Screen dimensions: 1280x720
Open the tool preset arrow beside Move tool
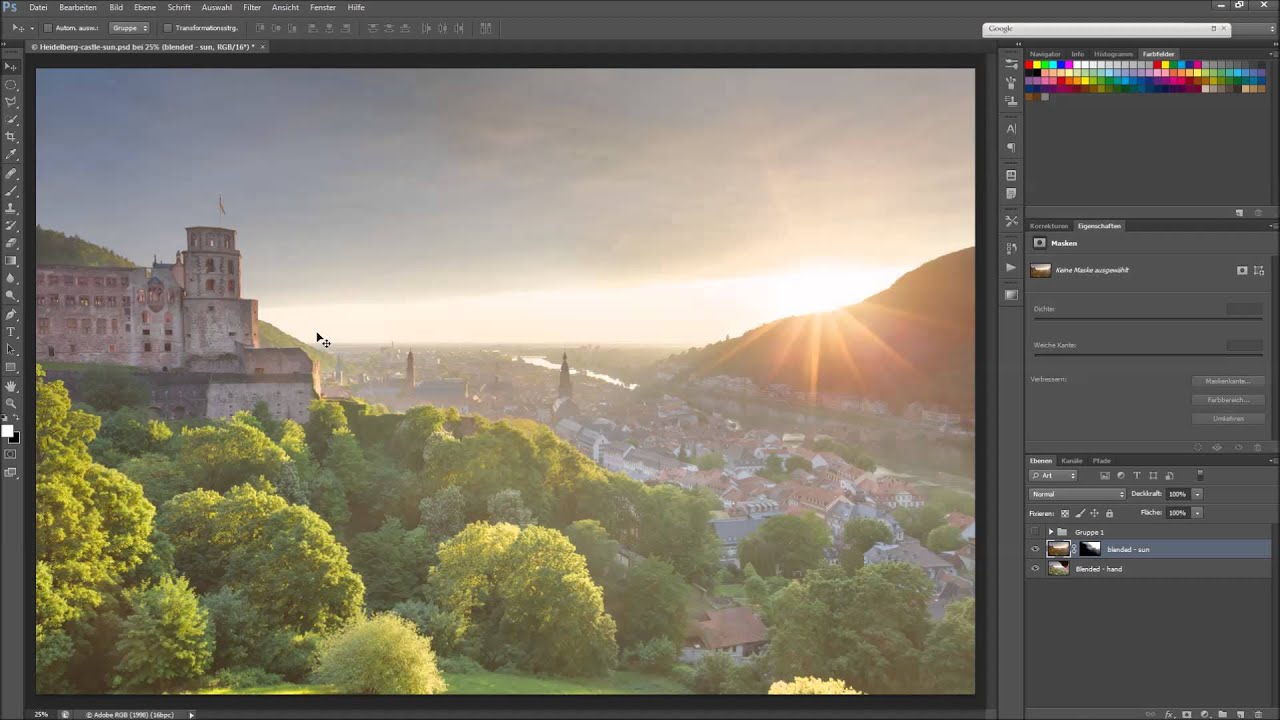point(32,28)
